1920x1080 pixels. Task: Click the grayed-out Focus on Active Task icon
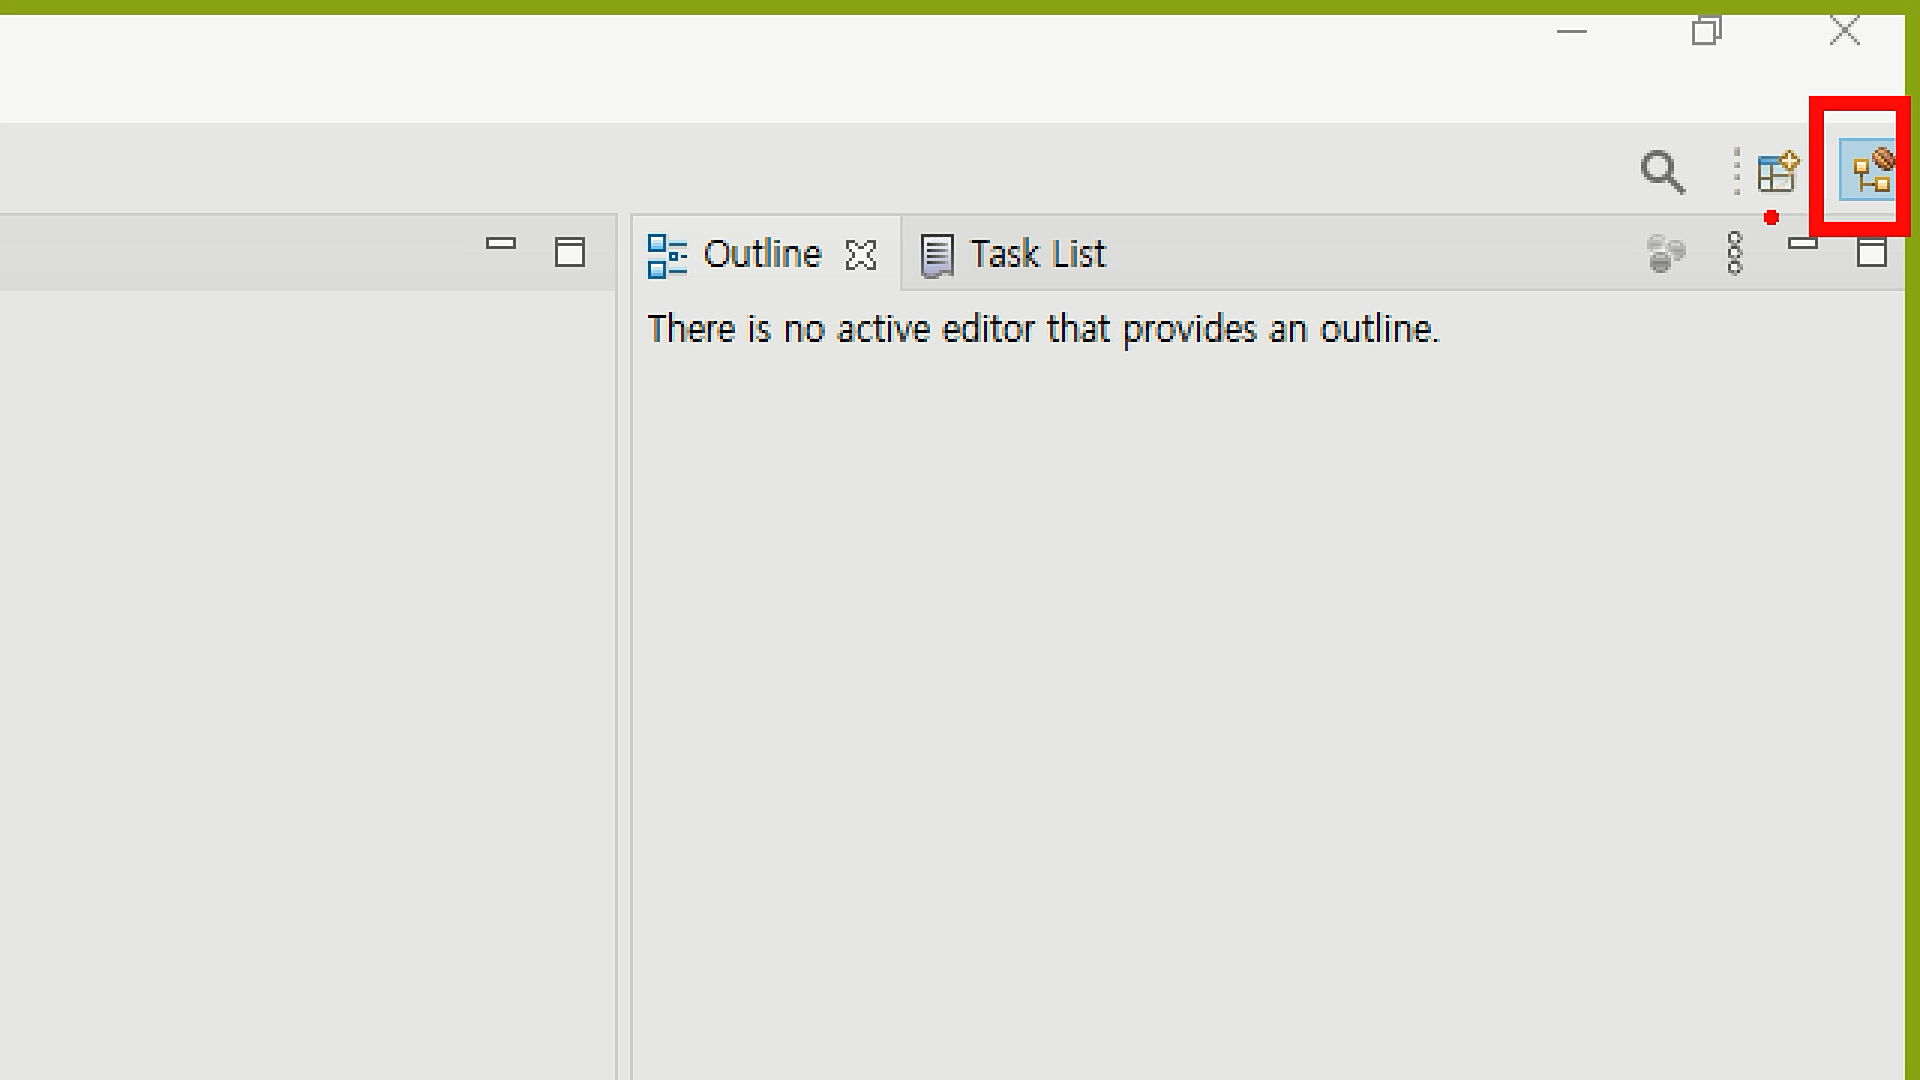(x=1665, y=254)
